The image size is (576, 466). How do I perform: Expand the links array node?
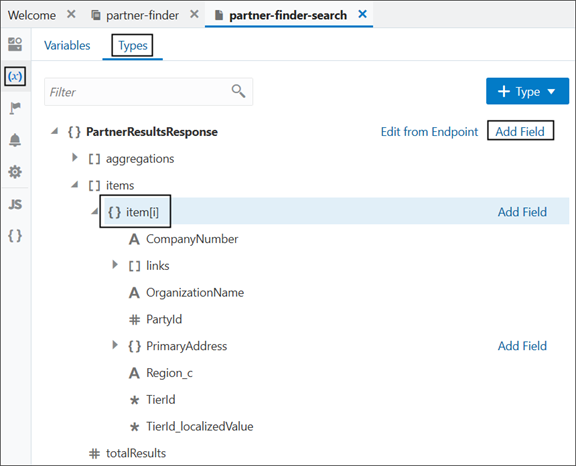pos(115,265)
